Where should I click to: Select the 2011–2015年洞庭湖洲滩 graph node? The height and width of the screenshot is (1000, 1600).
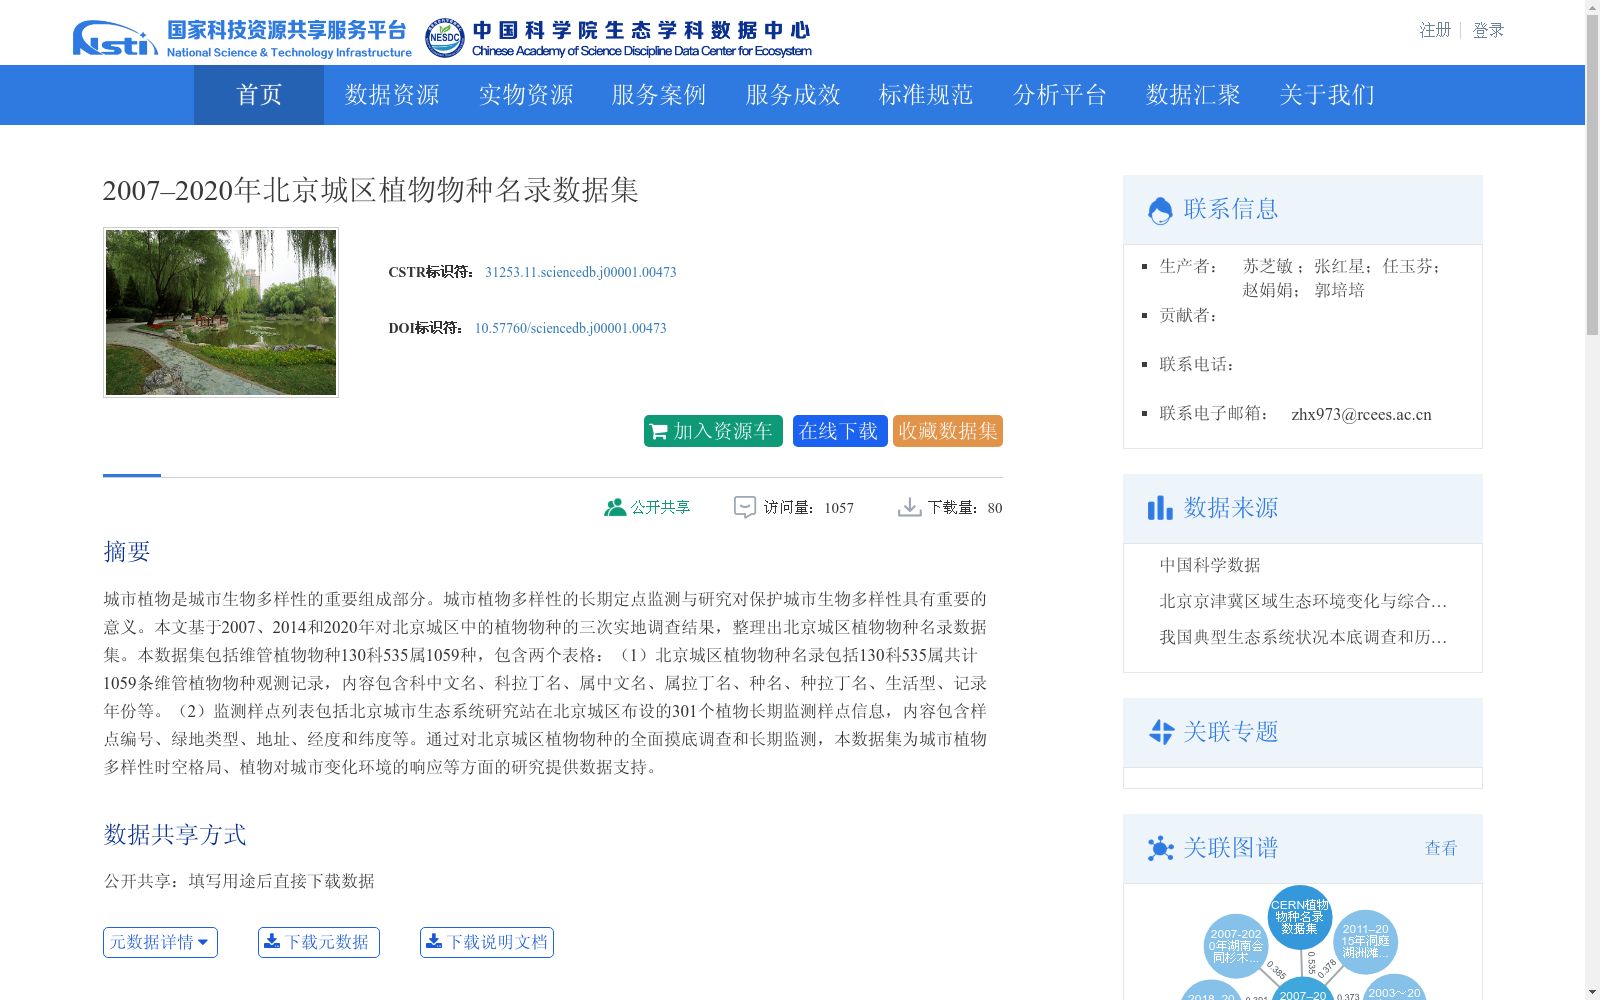tap(1365, 942)
